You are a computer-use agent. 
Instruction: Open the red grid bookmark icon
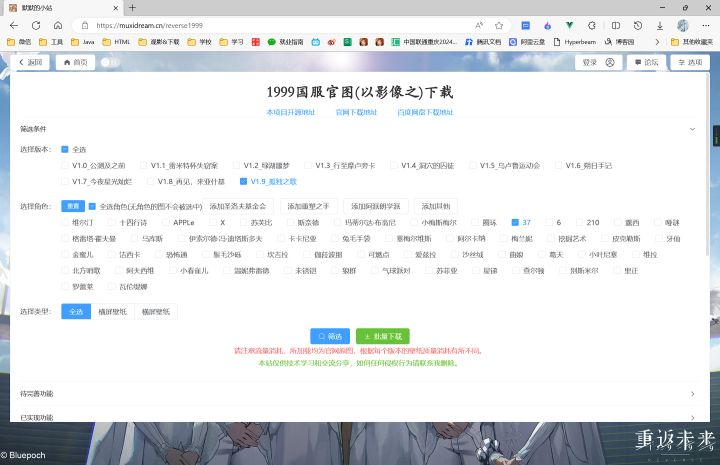coord(256,42)
